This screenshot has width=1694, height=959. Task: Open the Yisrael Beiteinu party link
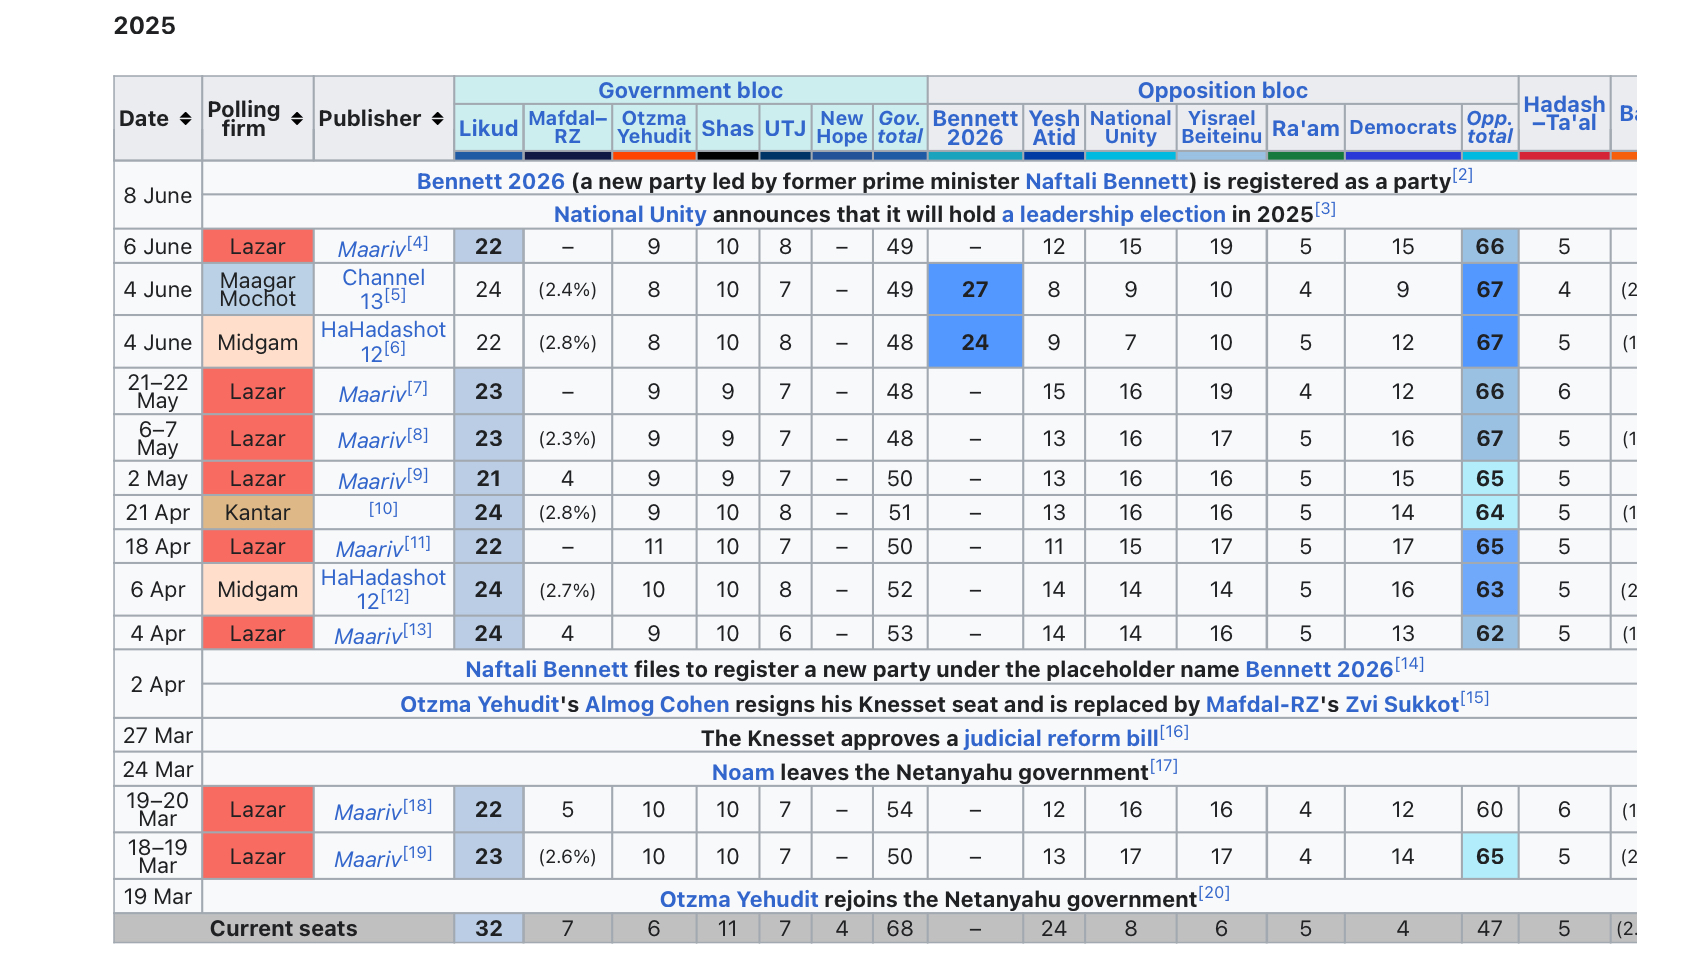1221,127
